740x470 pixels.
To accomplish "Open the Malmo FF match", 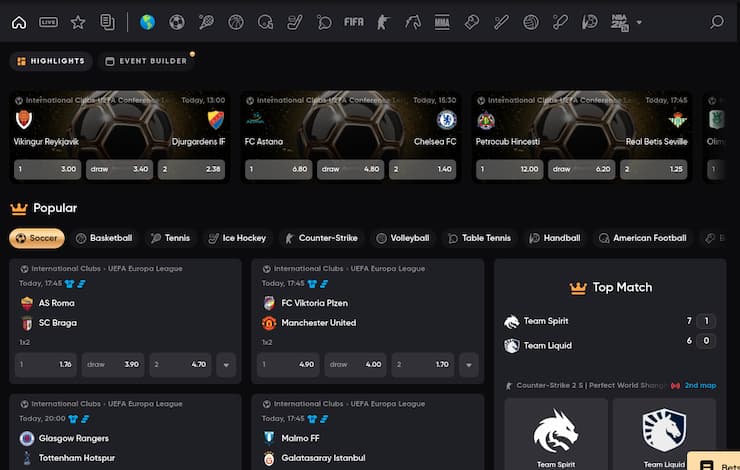I will [368, 432].
